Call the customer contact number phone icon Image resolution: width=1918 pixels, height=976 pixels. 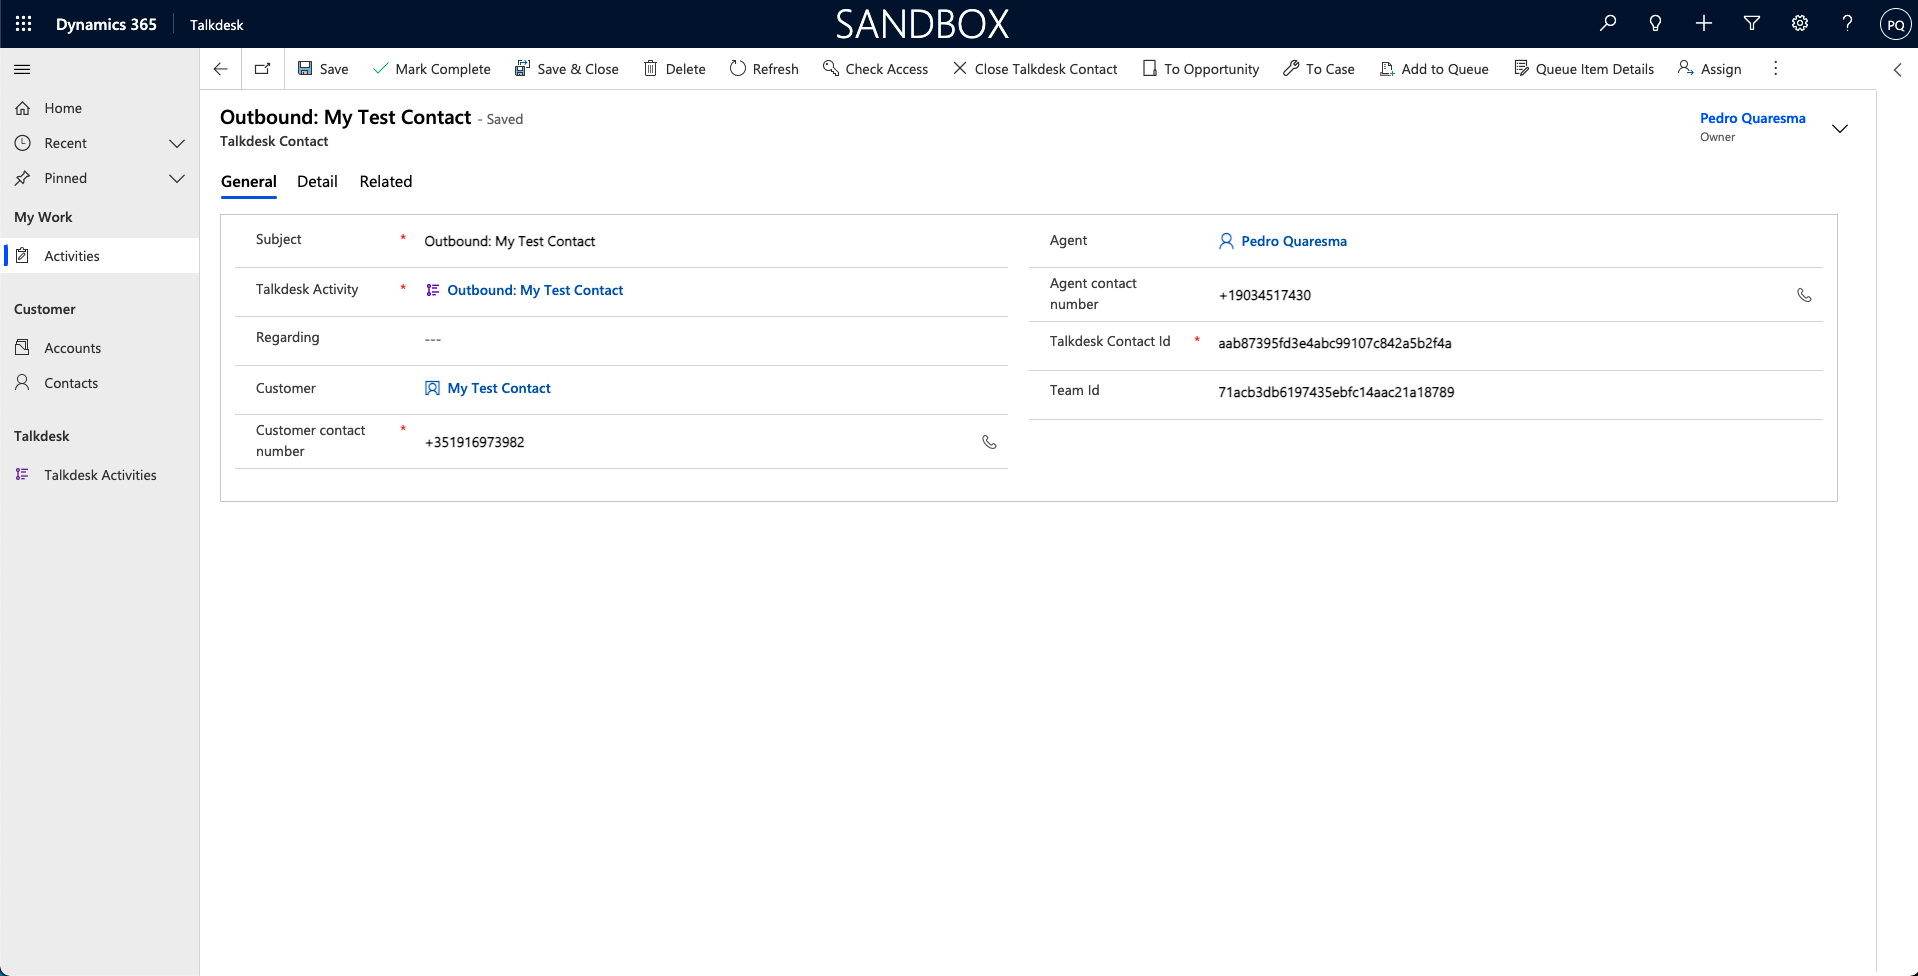coord(989,442)
